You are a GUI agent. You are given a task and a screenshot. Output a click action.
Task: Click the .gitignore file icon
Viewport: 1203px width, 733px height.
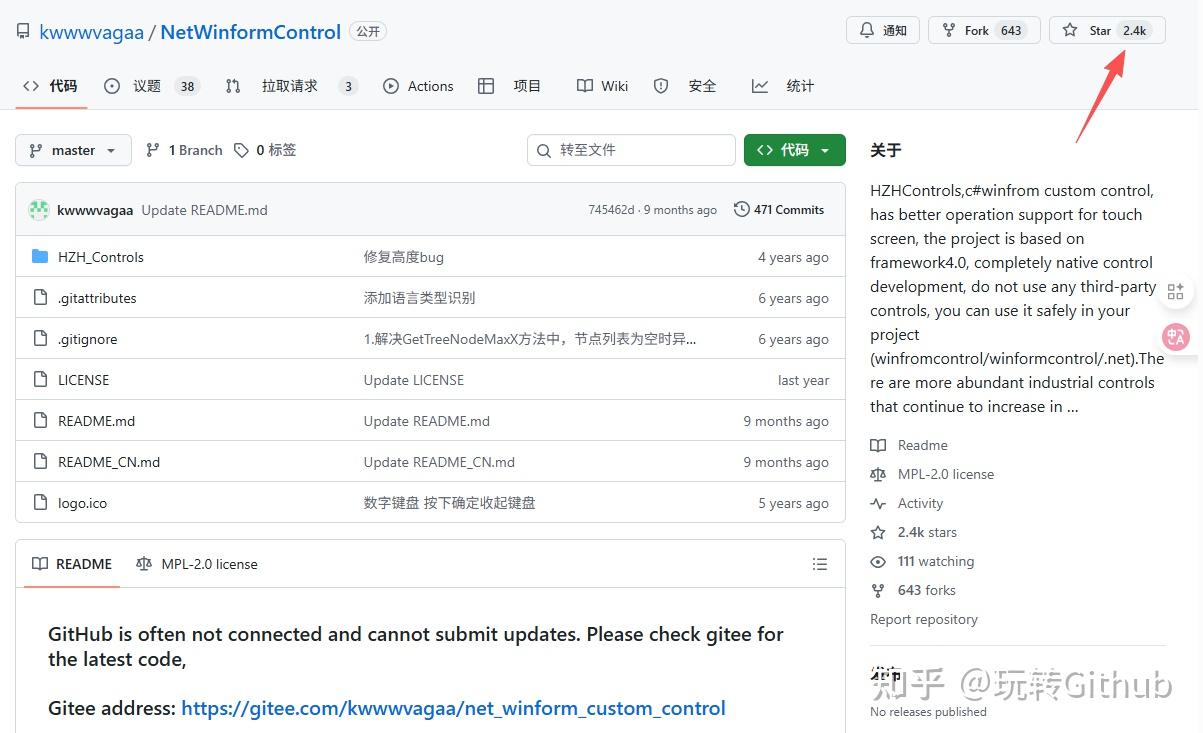40,339
